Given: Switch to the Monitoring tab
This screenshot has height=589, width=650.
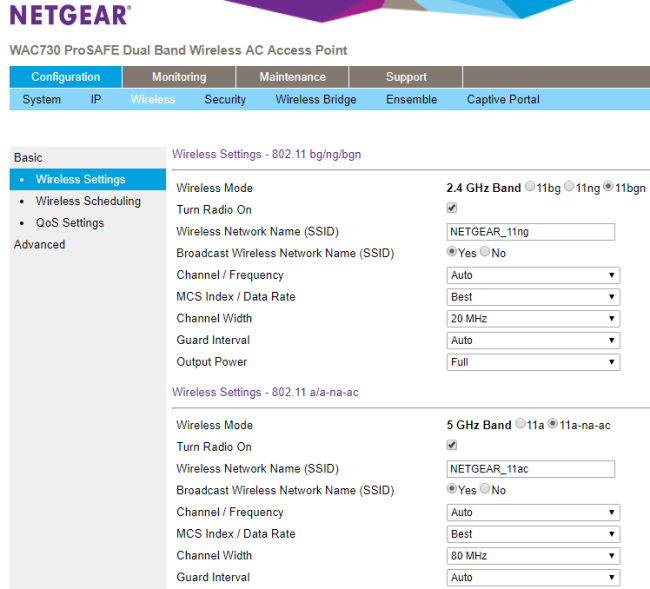Looking at the screenshot, I should tap(179, 77).
